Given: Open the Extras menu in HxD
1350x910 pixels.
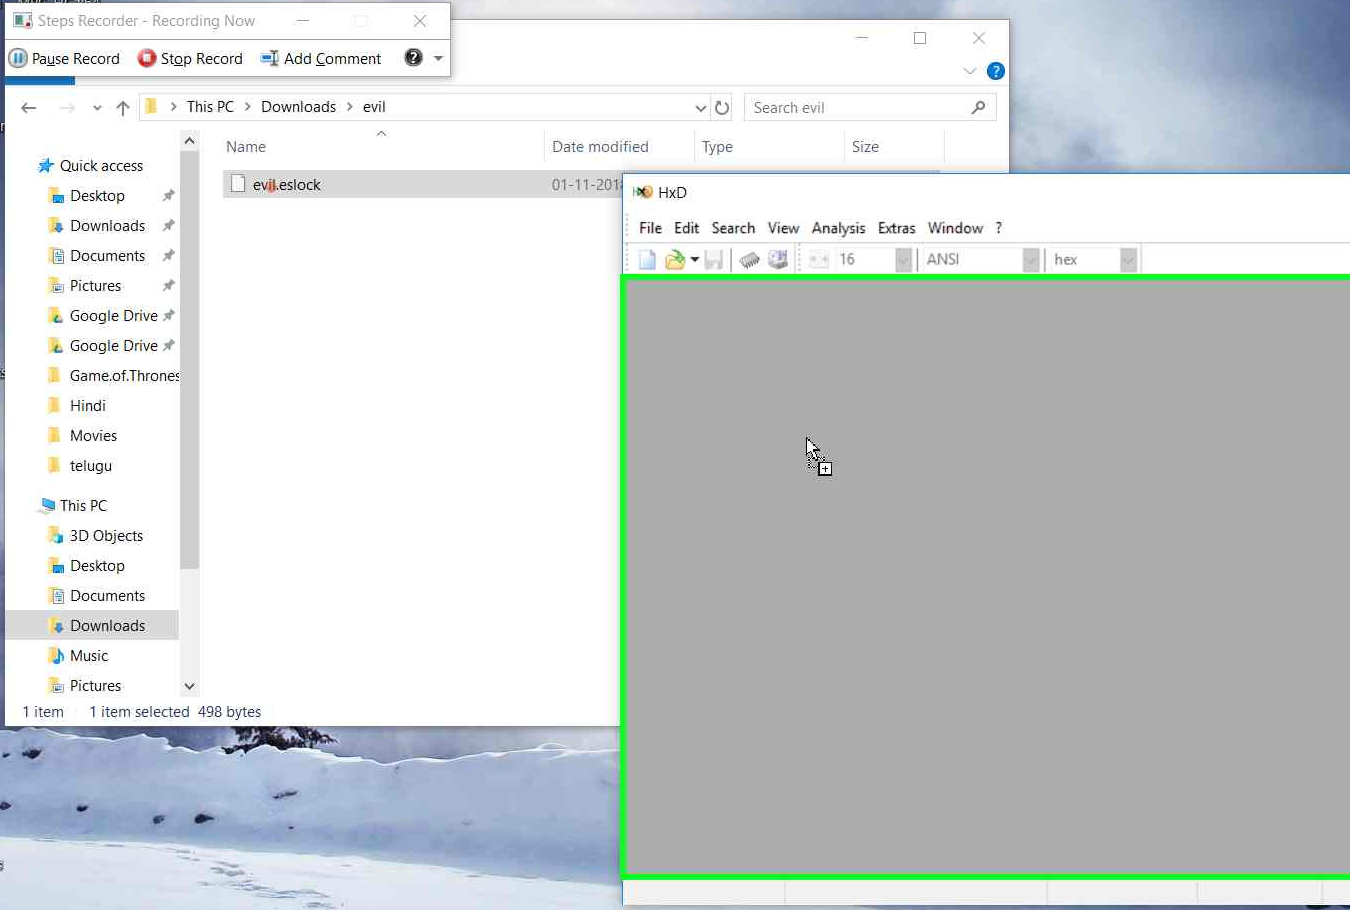Looking at the screenshot, I should (896, 227).
